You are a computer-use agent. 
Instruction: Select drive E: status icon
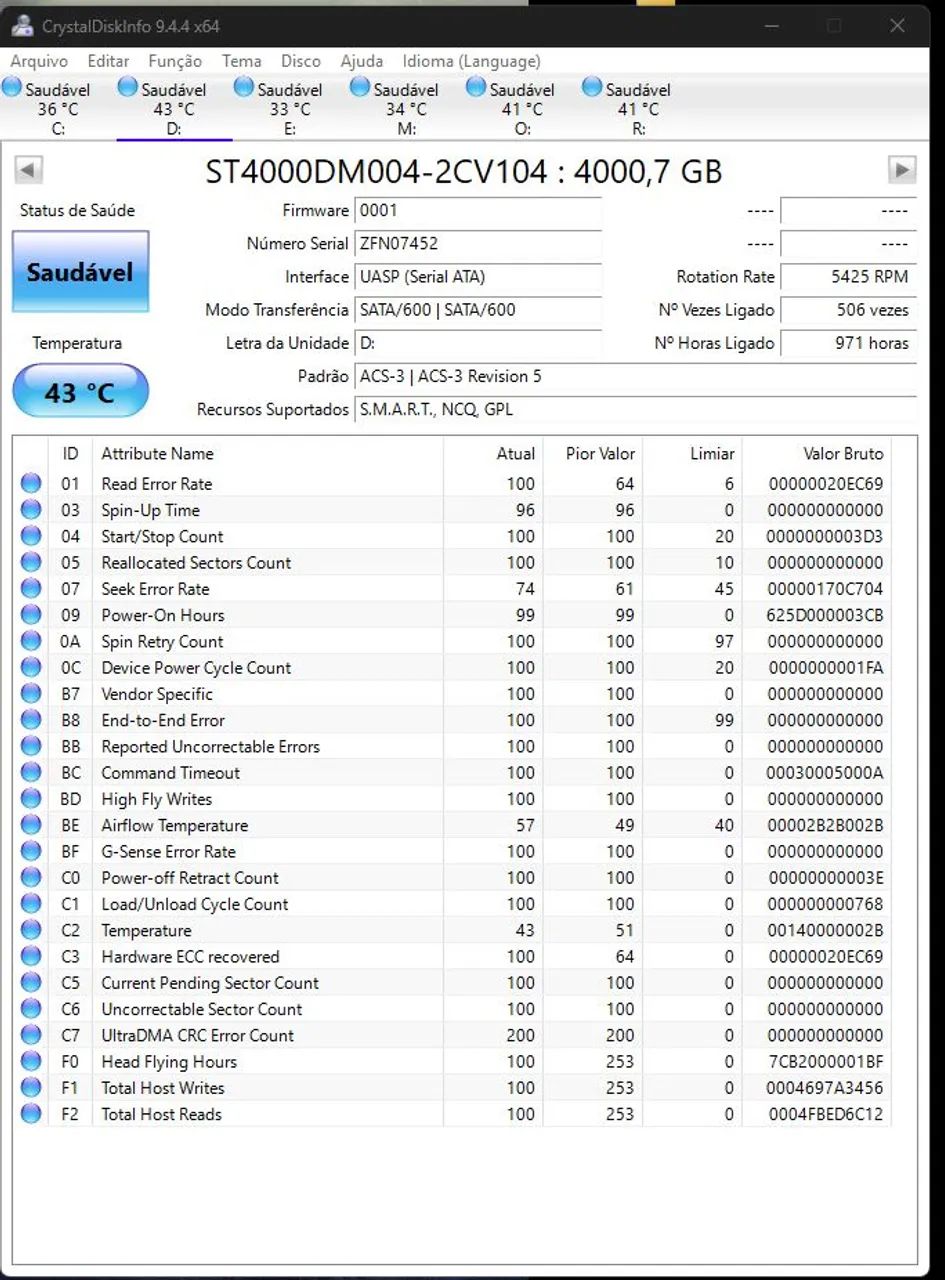pyautogui.click(x=243, y=88)
